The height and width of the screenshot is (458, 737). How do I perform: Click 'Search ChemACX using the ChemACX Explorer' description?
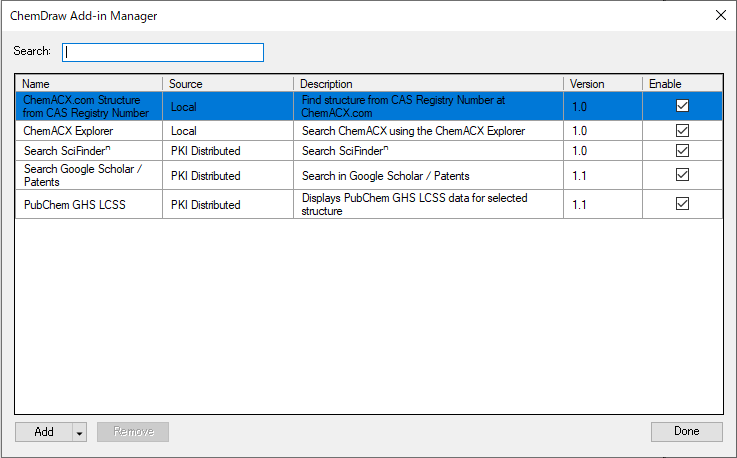tap(414, 131)
